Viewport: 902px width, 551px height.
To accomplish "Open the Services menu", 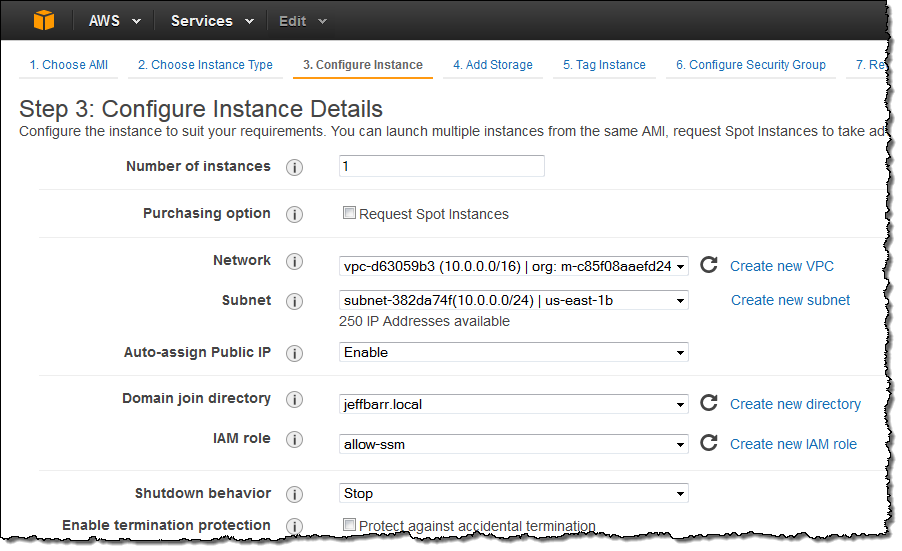I will 211,21.
